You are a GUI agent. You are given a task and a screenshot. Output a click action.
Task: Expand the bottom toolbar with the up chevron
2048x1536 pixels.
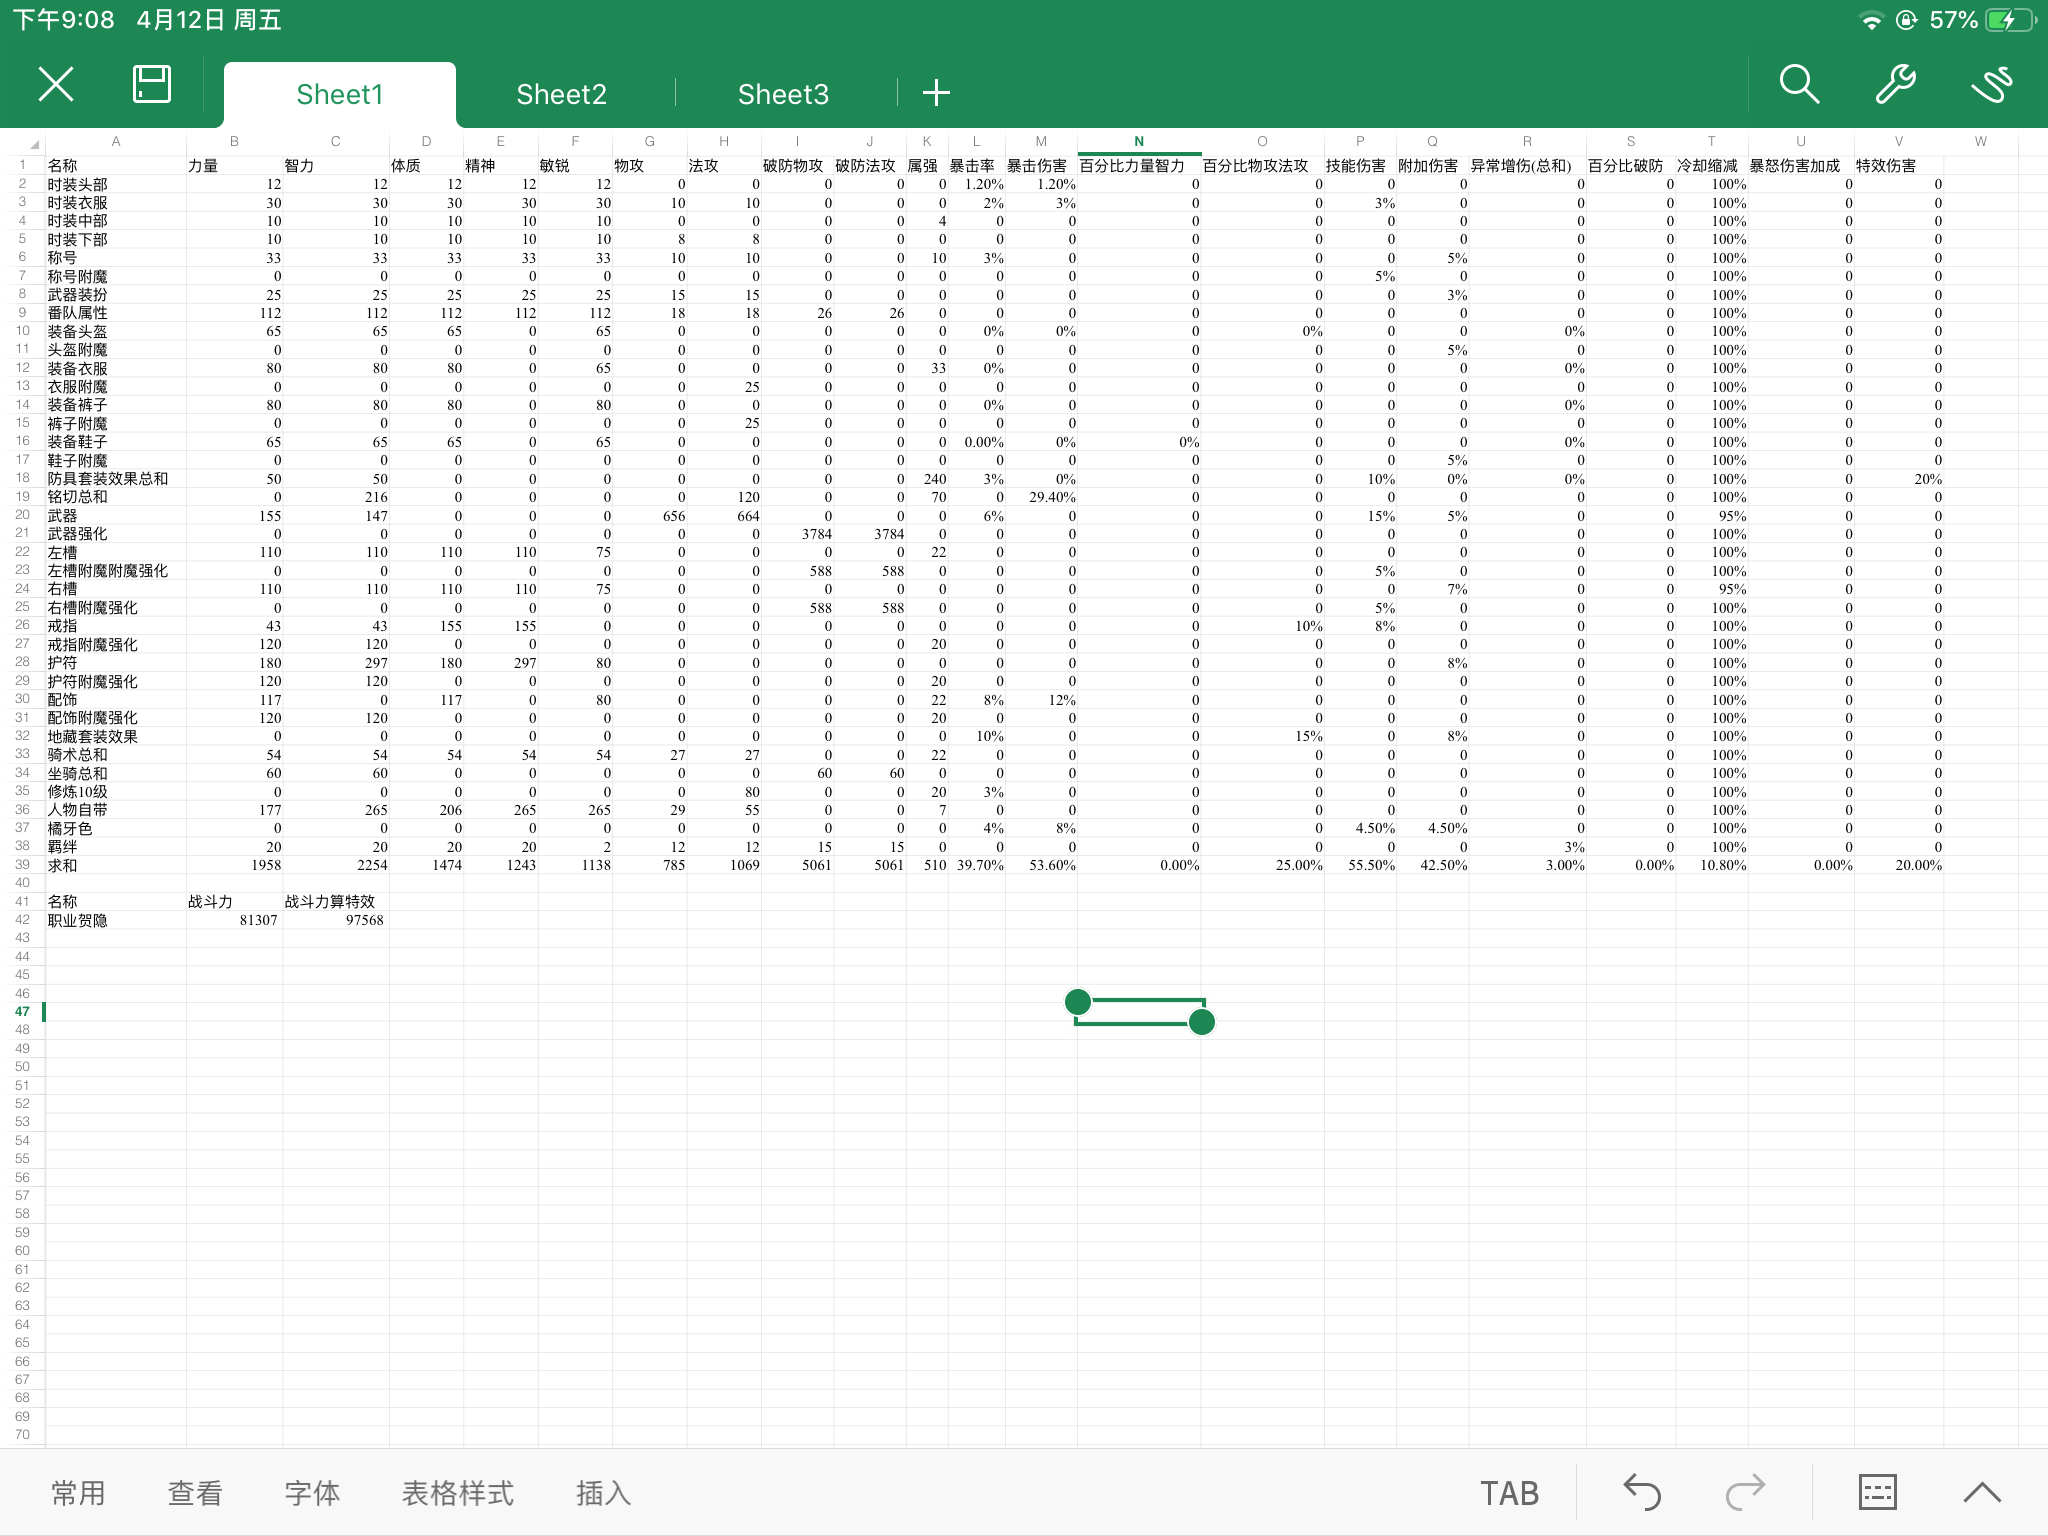[x=1981, y=1493]
